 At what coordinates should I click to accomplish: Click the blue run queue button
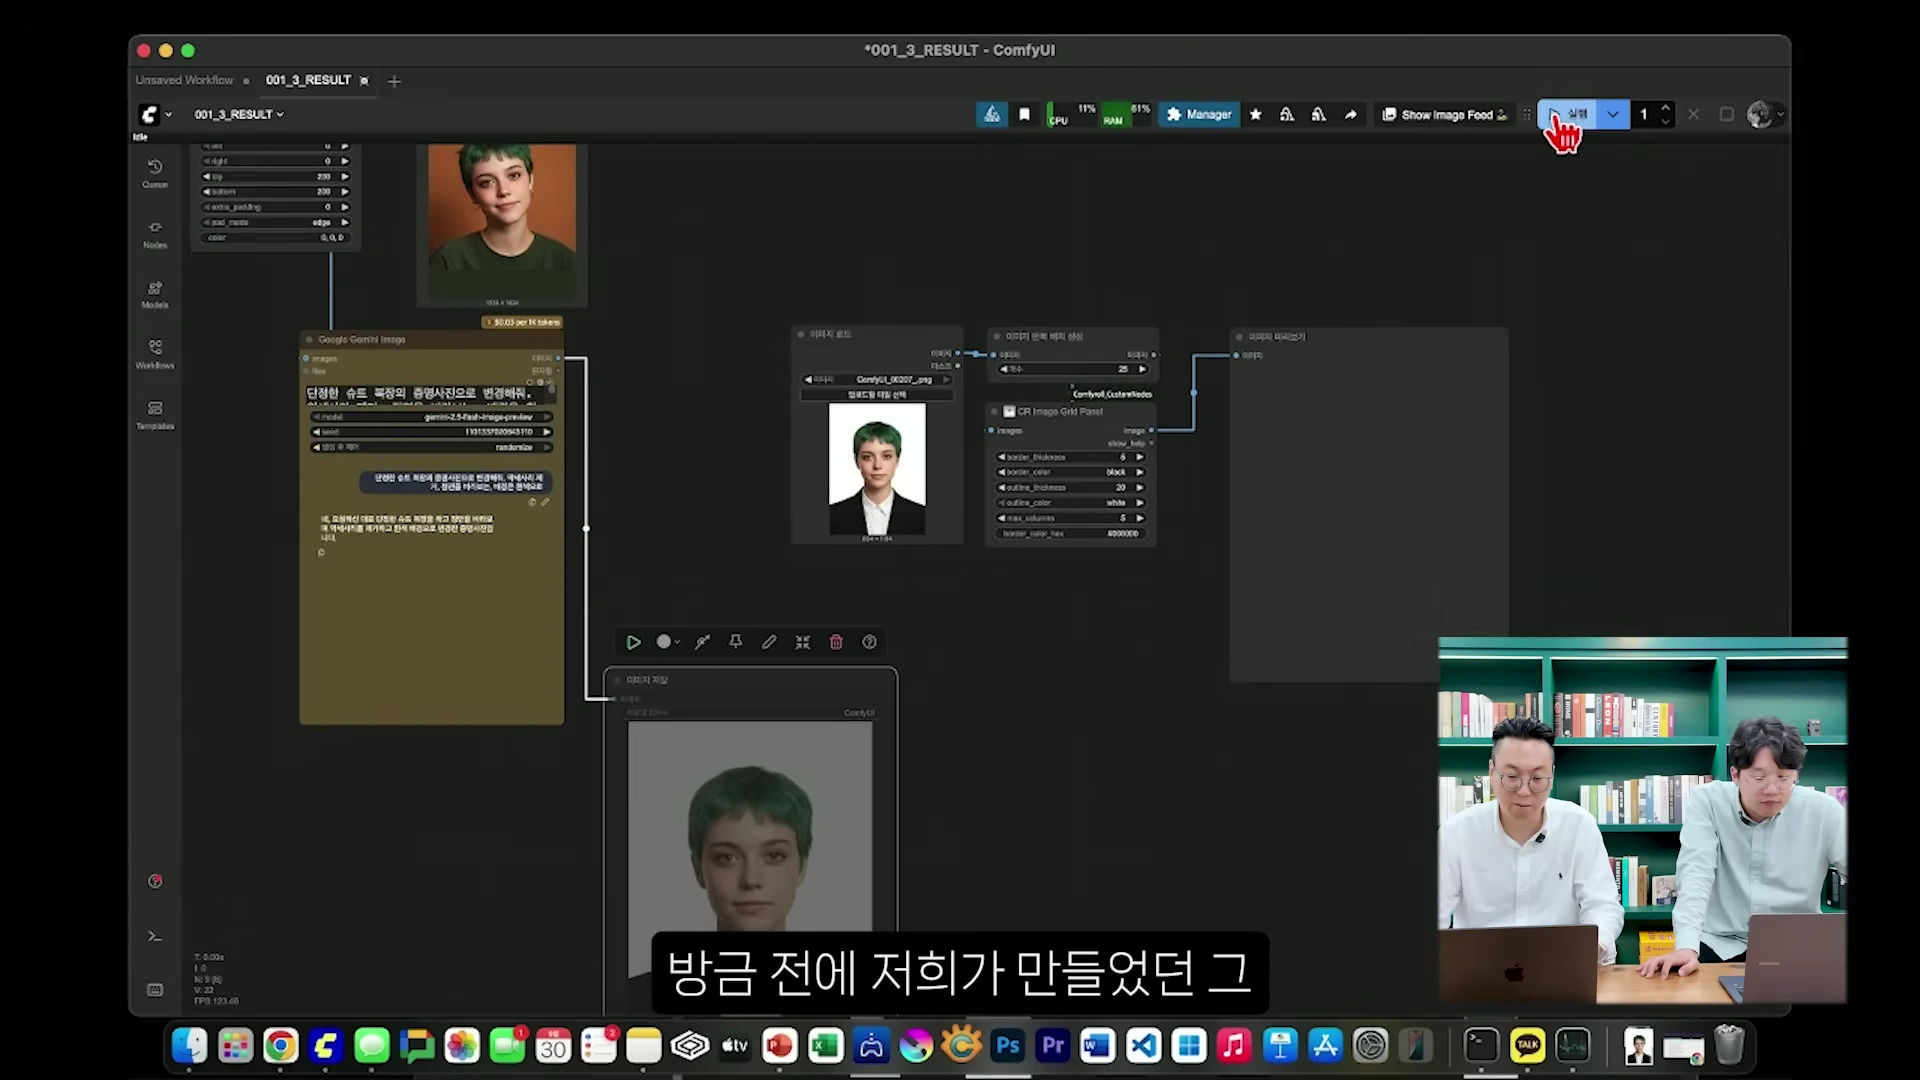coord(1568,115)
